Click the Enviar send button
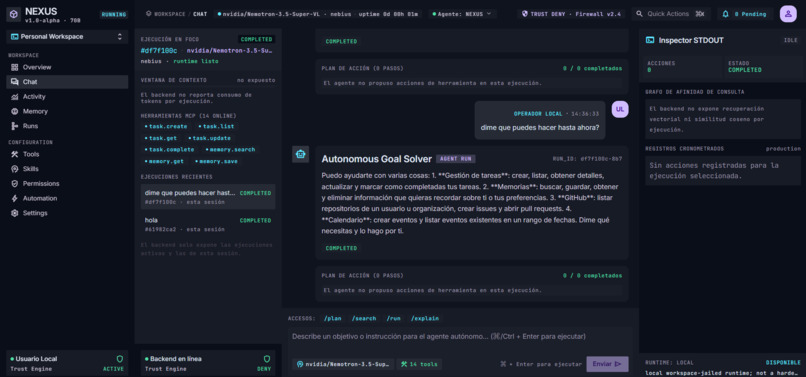The width and height of the screenshot is (806, 377). (x=607, y=364)
